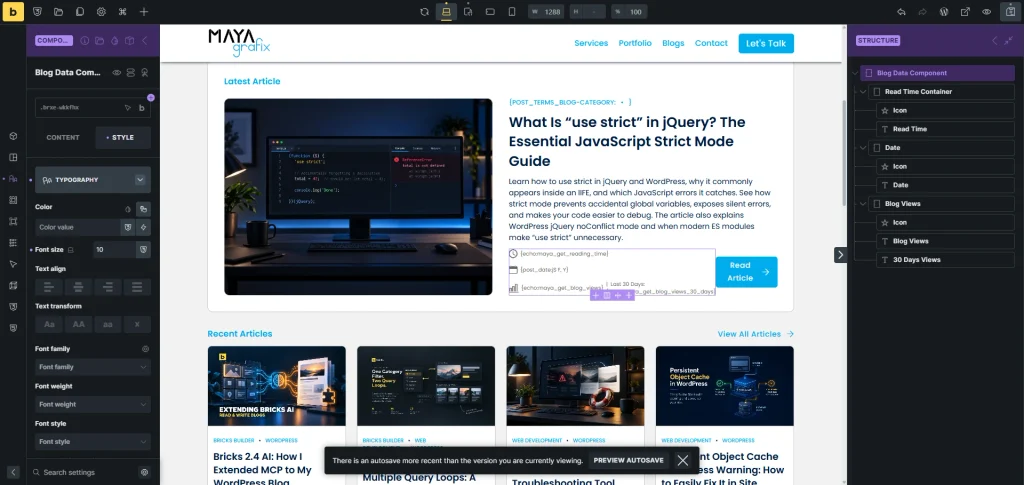Open the CSS3 shield icon in top toolbar
The width and height of the screenshot is (1024, 485).
(x=37, y=12)
